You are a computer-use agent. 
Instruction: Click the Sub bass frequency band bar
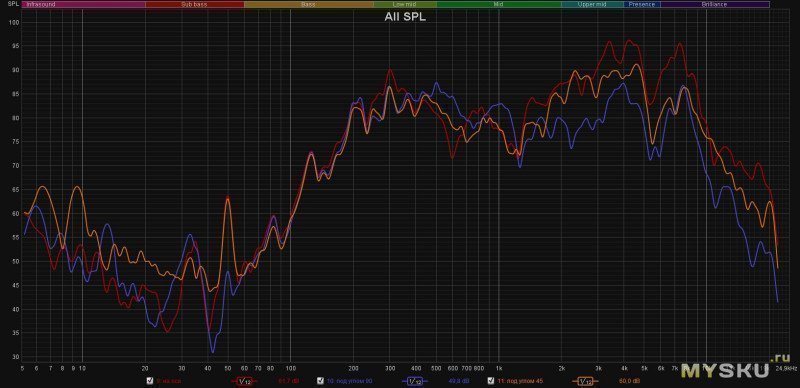pyautogui.click(x=195, y=4)
